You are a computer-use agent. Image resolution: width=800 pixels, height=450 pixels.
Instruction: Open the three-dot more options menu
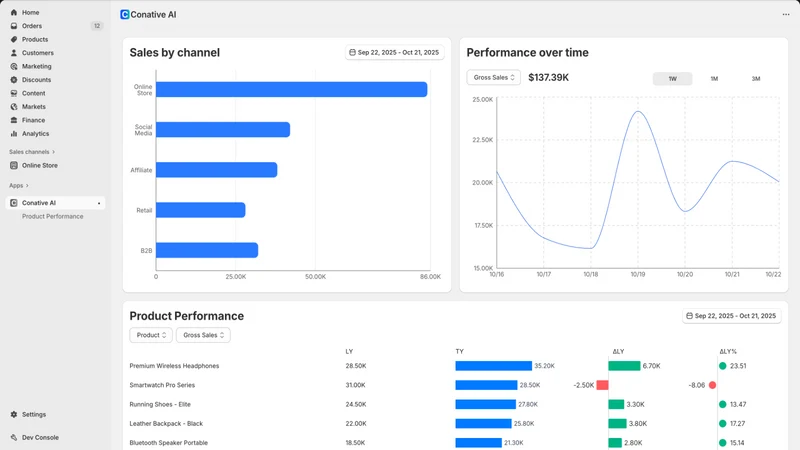(x=786, y=14)
